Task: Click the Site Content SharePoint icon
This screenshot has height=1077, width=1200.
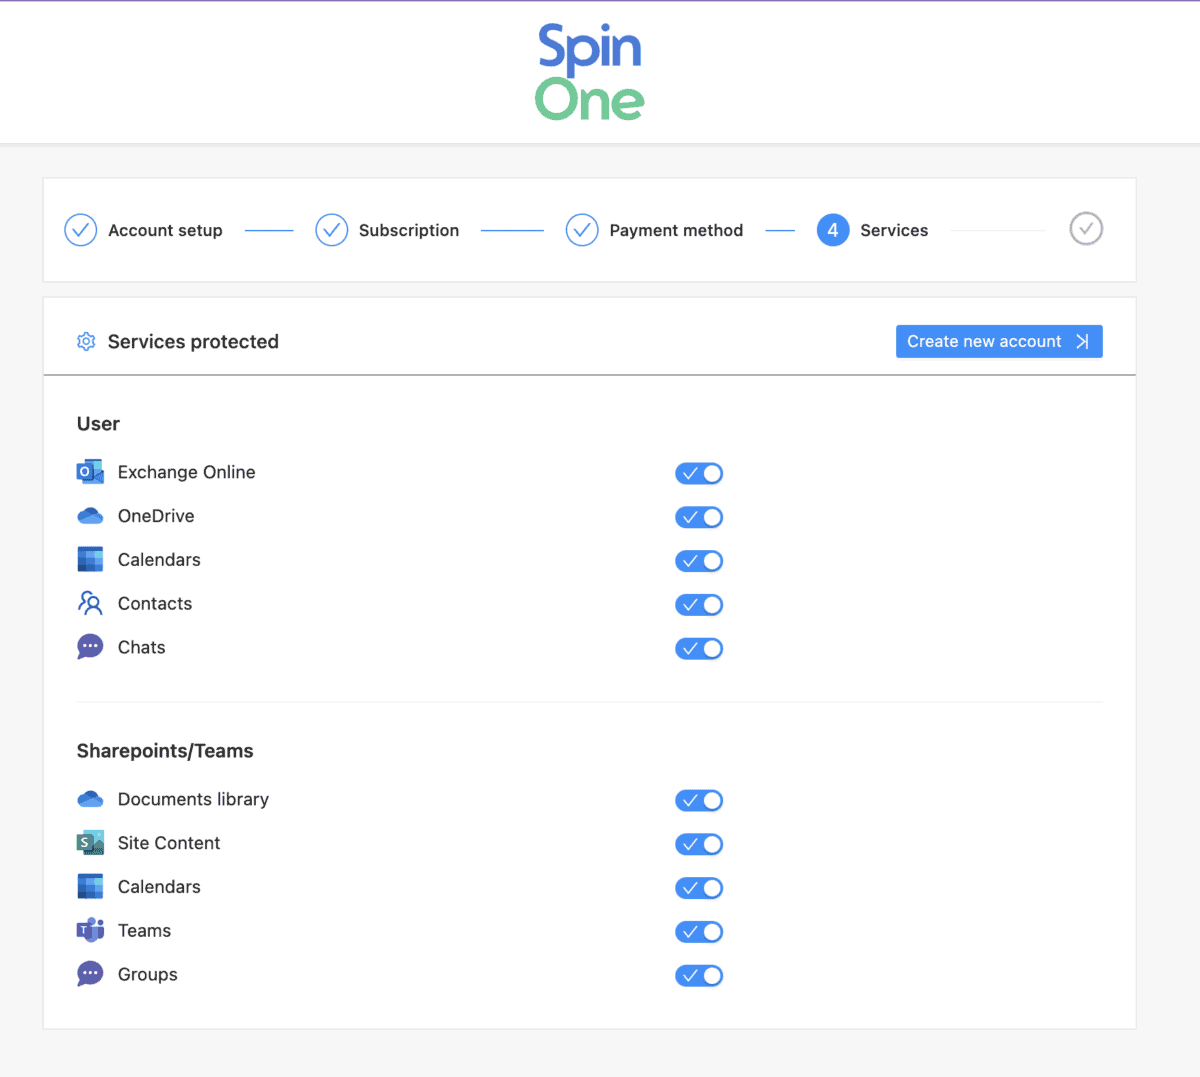Action: [x=90, y=843]
